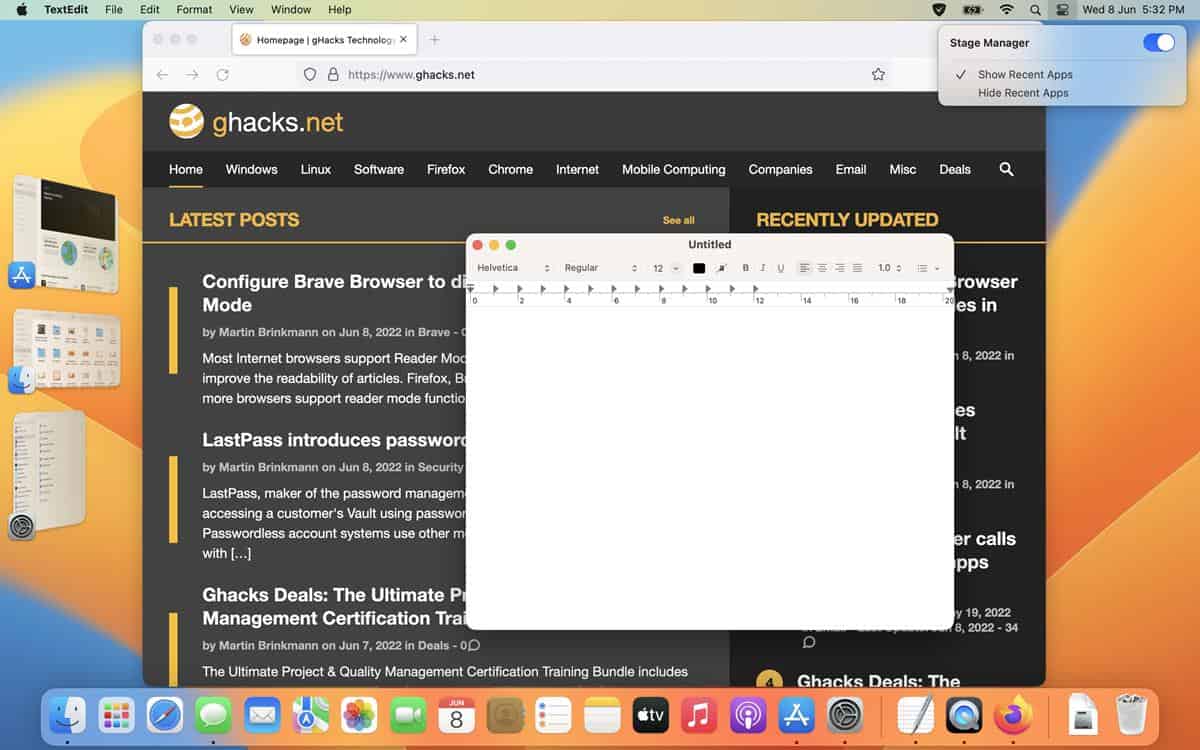The height and width of the screenshot is (750, 1200).
Task: Open the black text color swatch
Action: (699, 268)
